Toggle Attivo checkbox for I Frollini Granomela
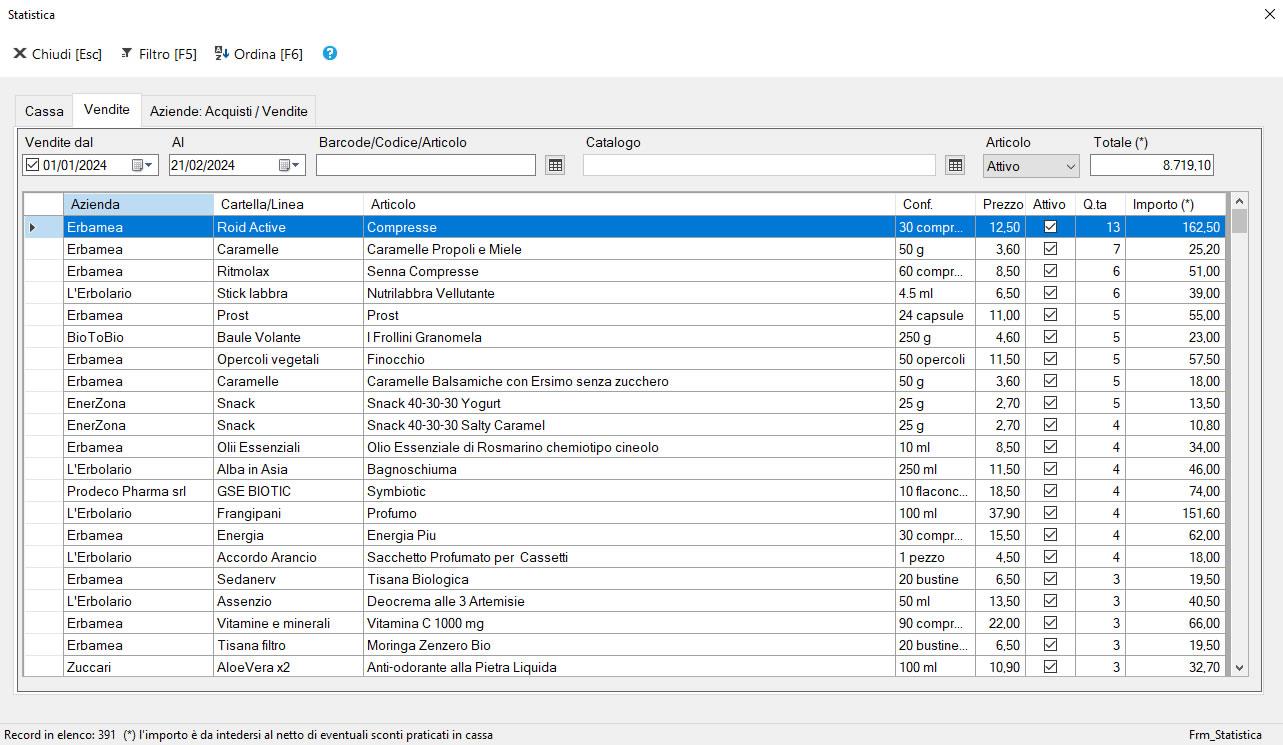The height and width of the screenshot is (745, 1283). point(1050,337)
